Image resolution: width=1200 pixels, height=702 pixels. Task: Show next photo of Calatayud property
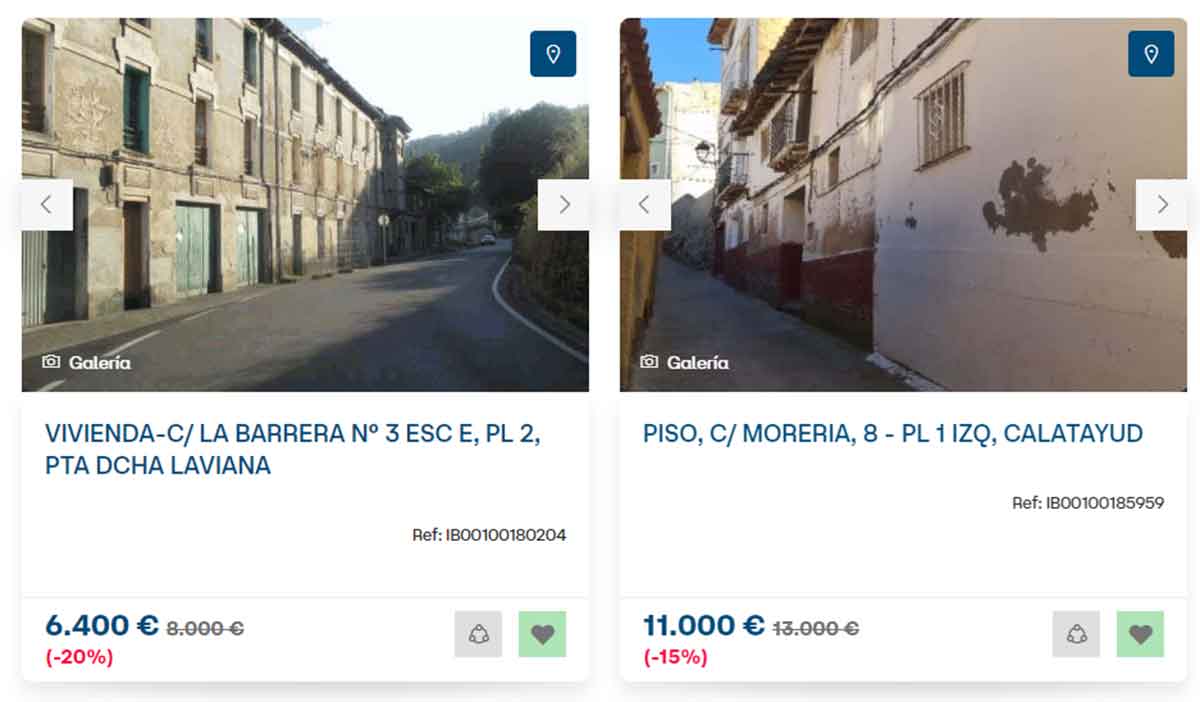[x=1161, y=205]
